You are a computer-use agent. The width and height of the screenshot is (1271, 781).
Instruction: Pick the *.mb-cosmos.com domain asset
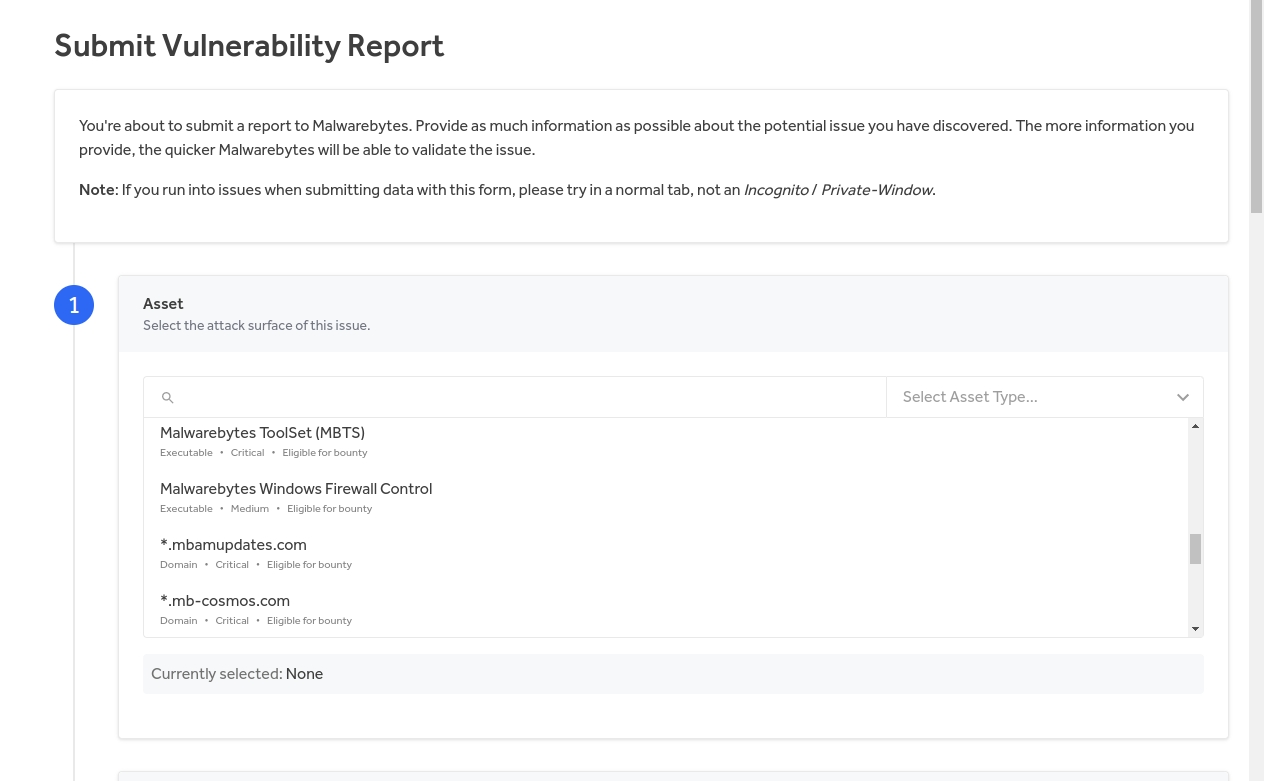click(x=667, y=609)
